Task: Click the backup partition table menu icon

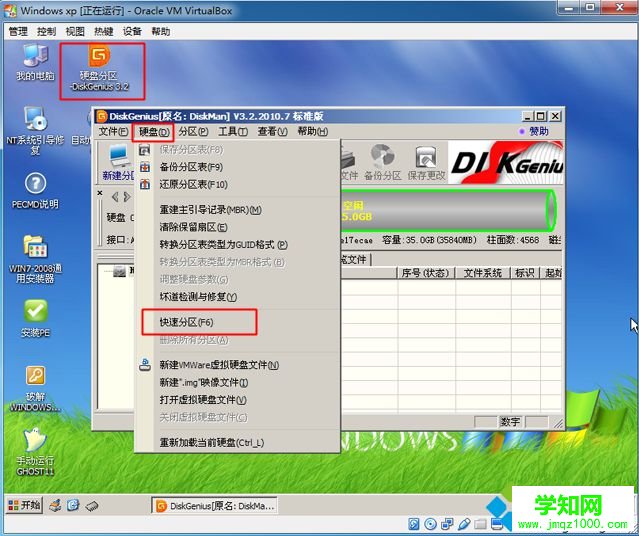Action: coord(145,167)
